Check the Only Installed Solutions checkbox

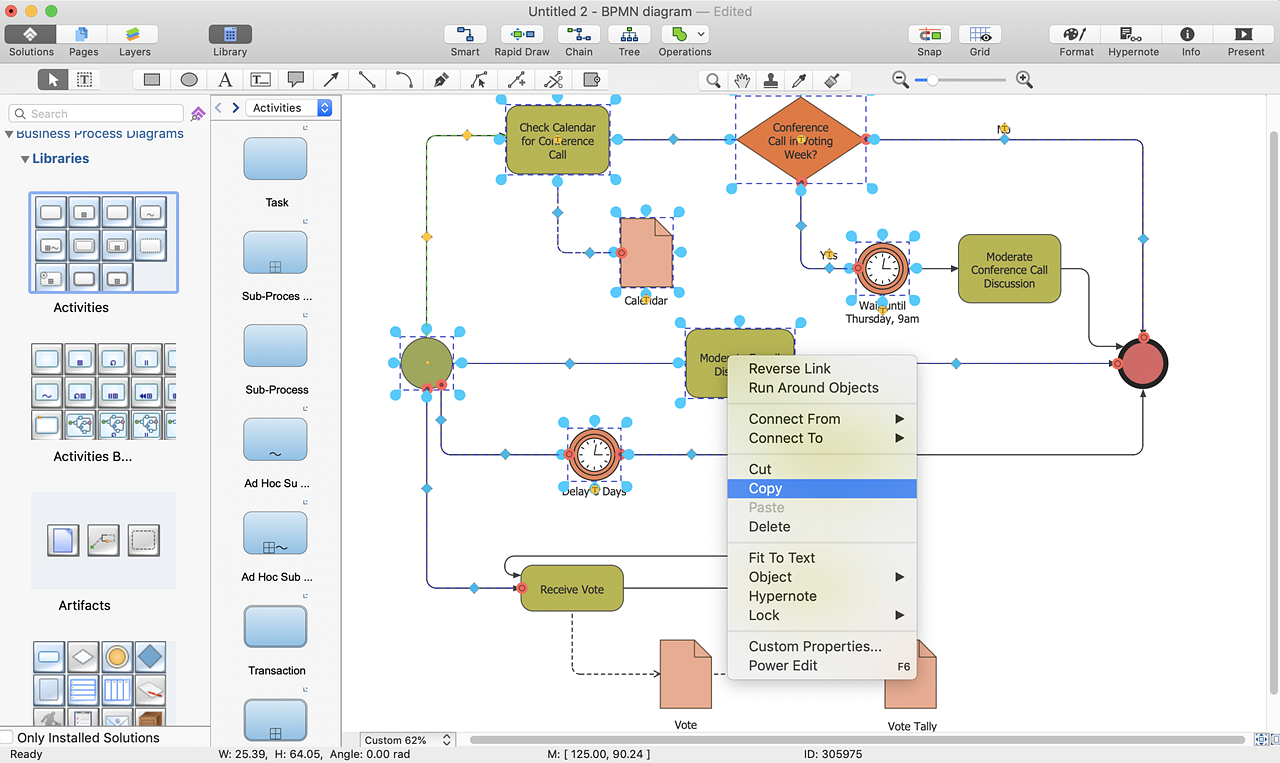point(7,737)
